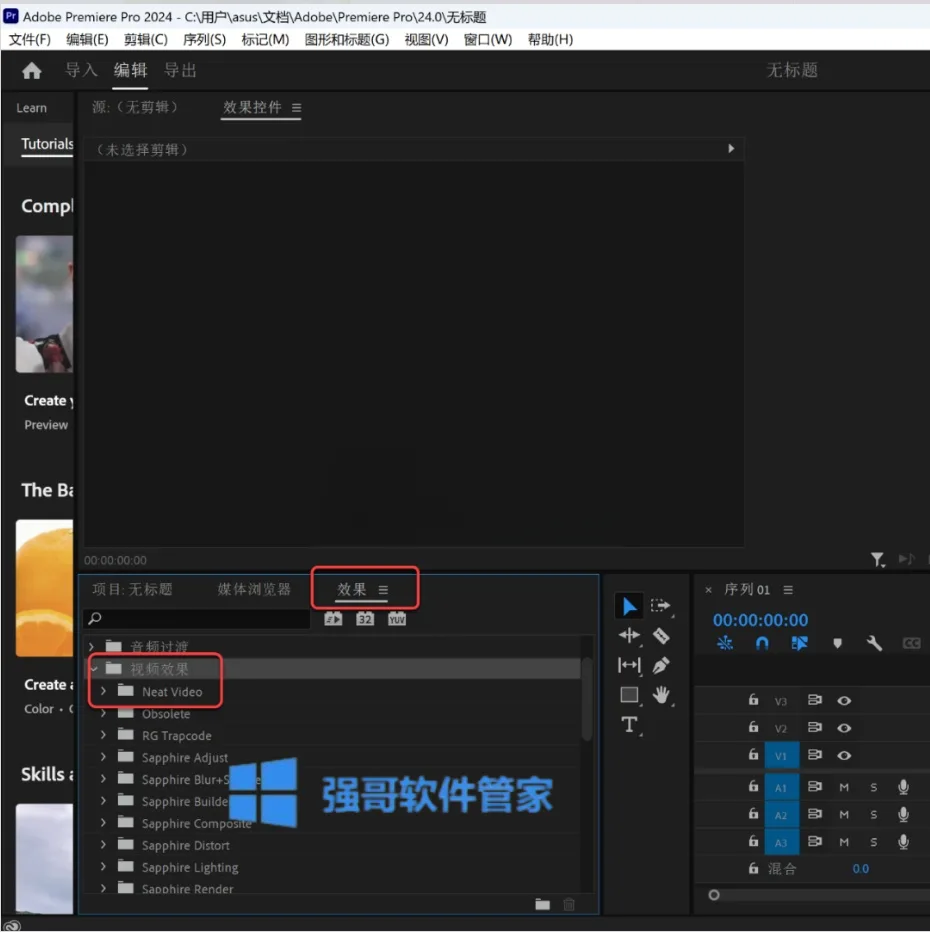Go to the Home screen icon
The width and height of the screenshot is (930, 932).
point(31,71)
